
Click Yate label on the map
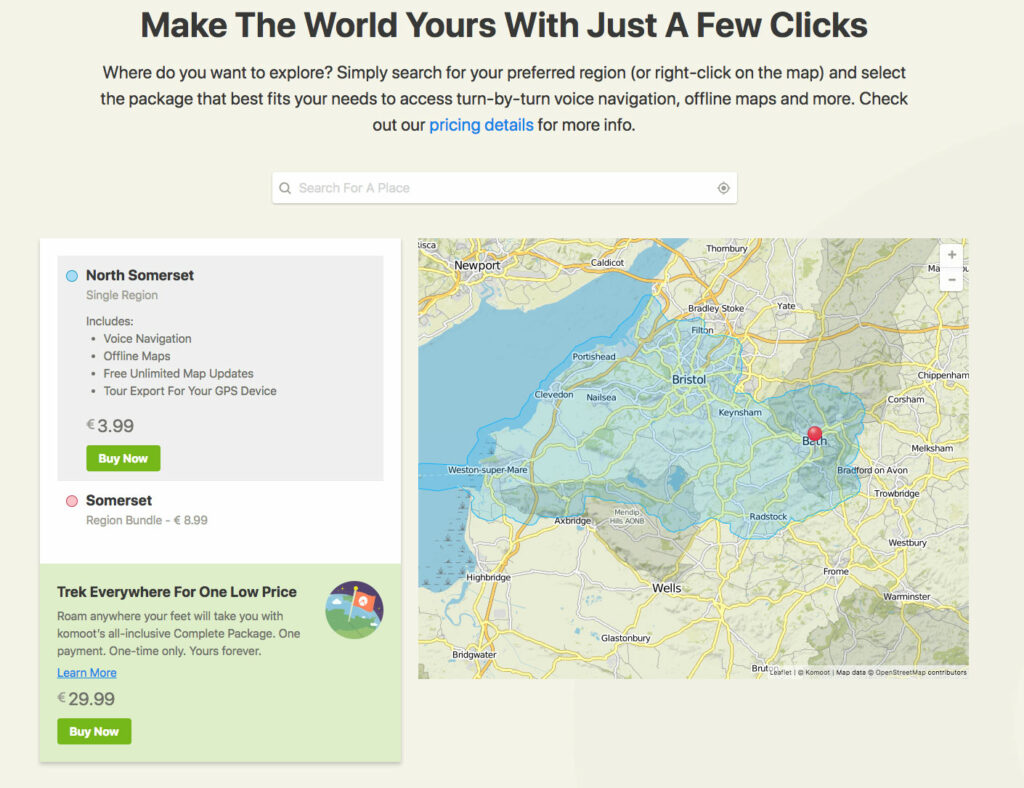pyautogui.click(x=786, y=306)
